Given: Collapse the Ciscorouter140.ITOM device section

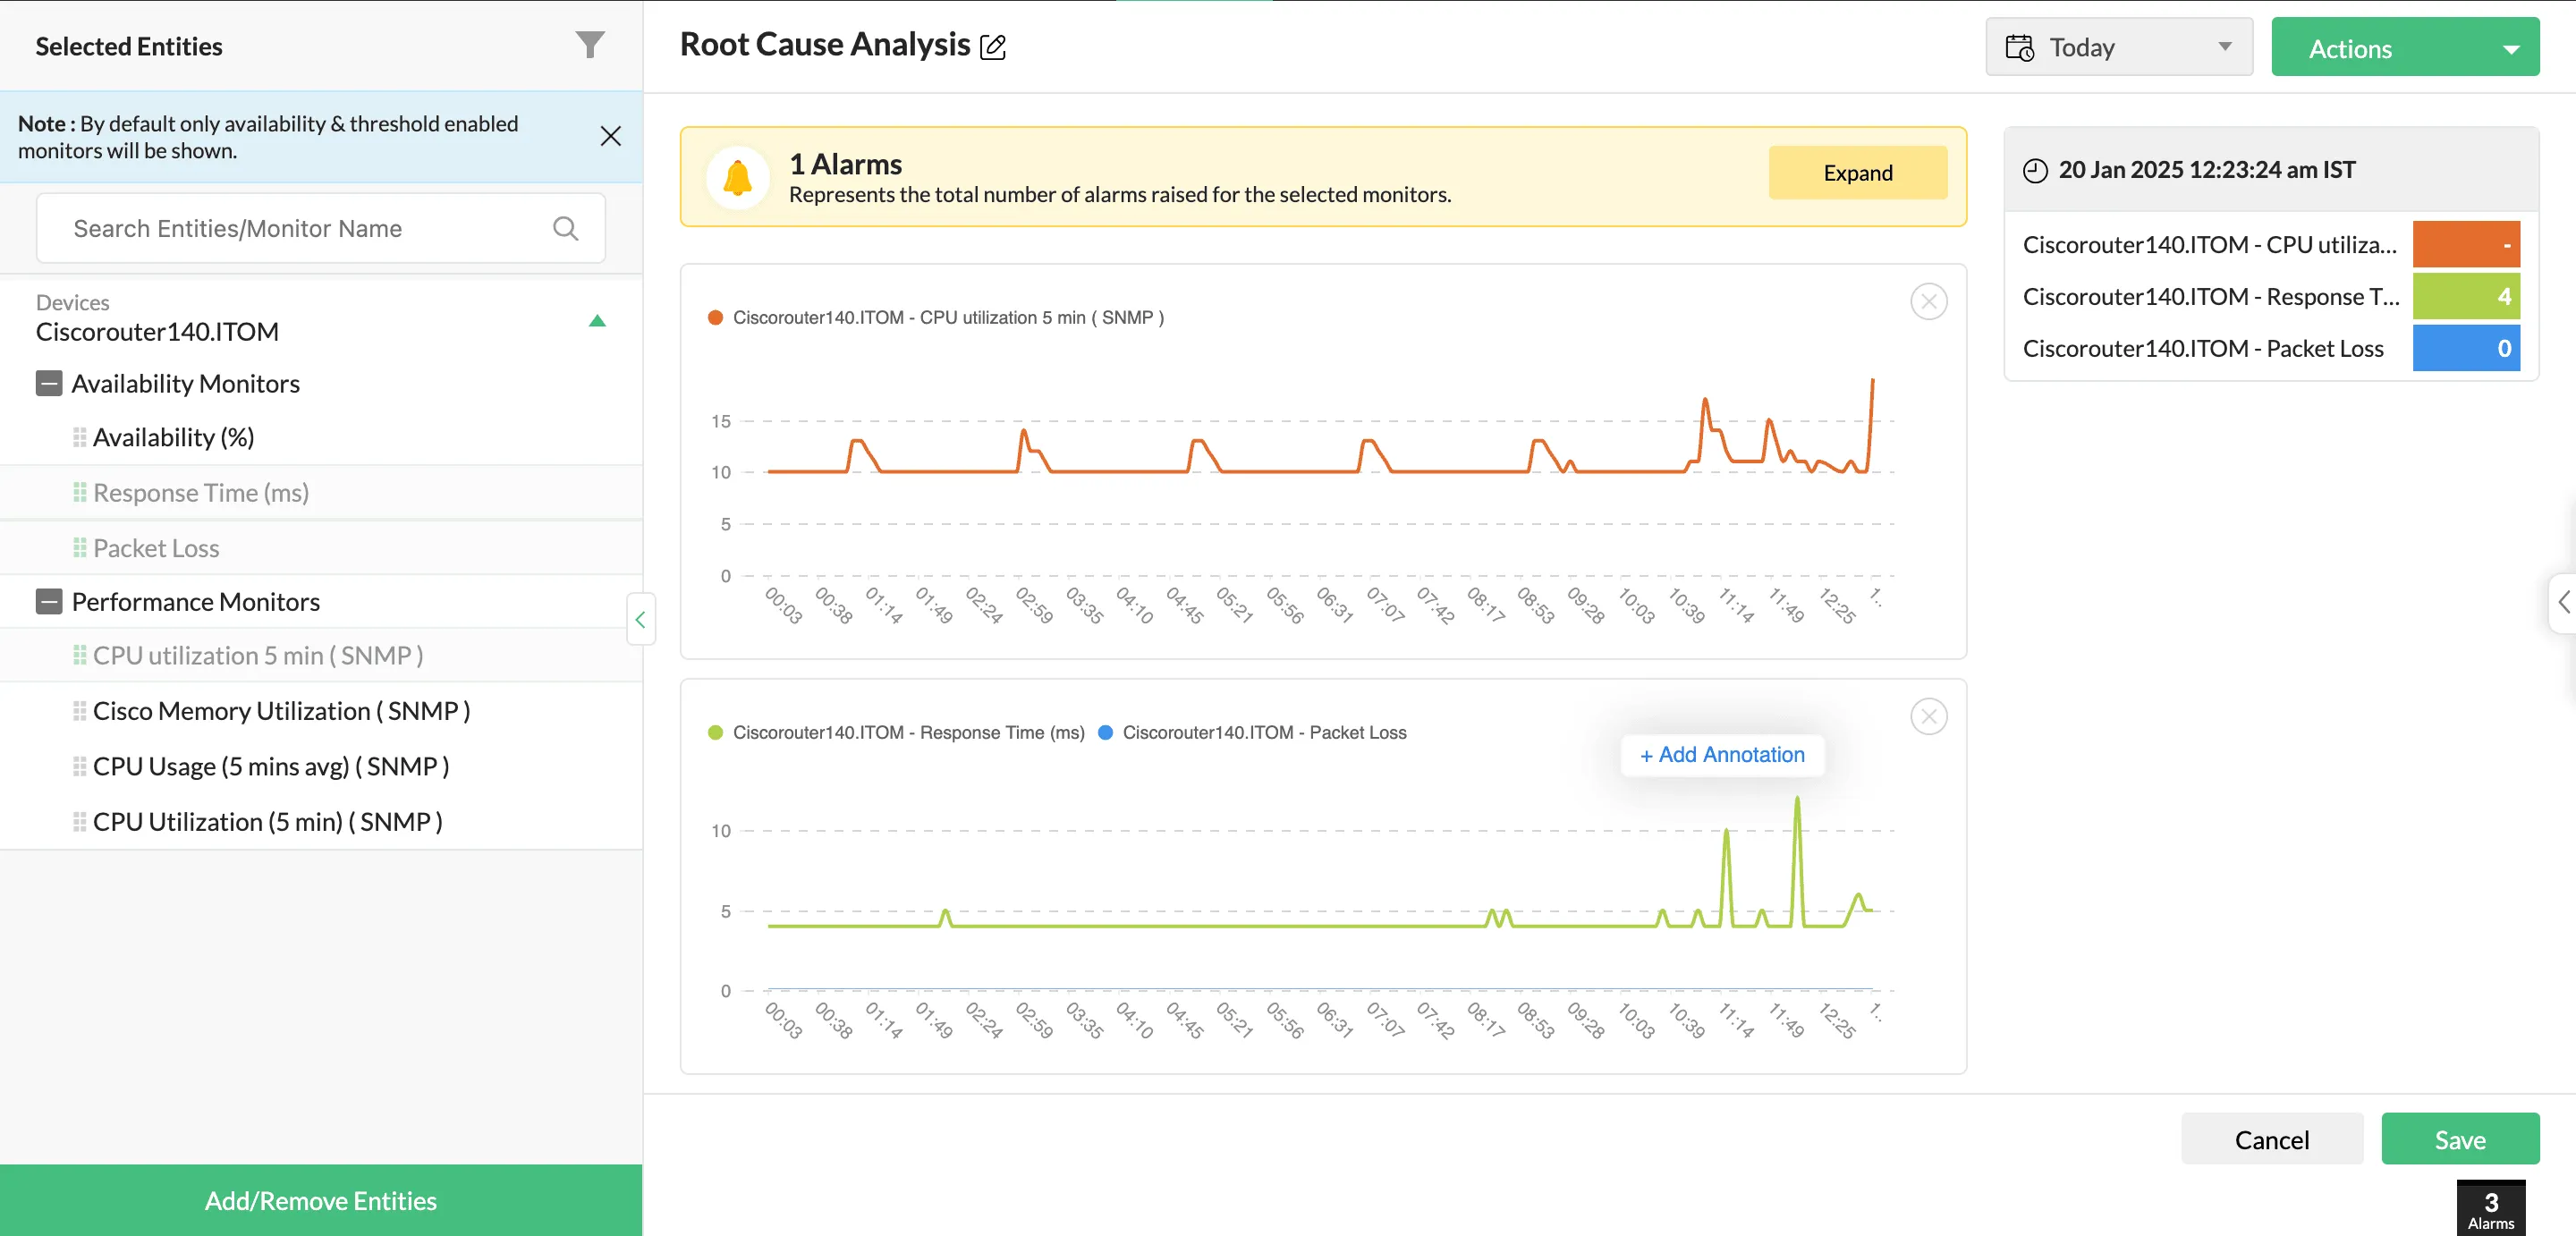Looking at the screenshot, I should 597,321.
